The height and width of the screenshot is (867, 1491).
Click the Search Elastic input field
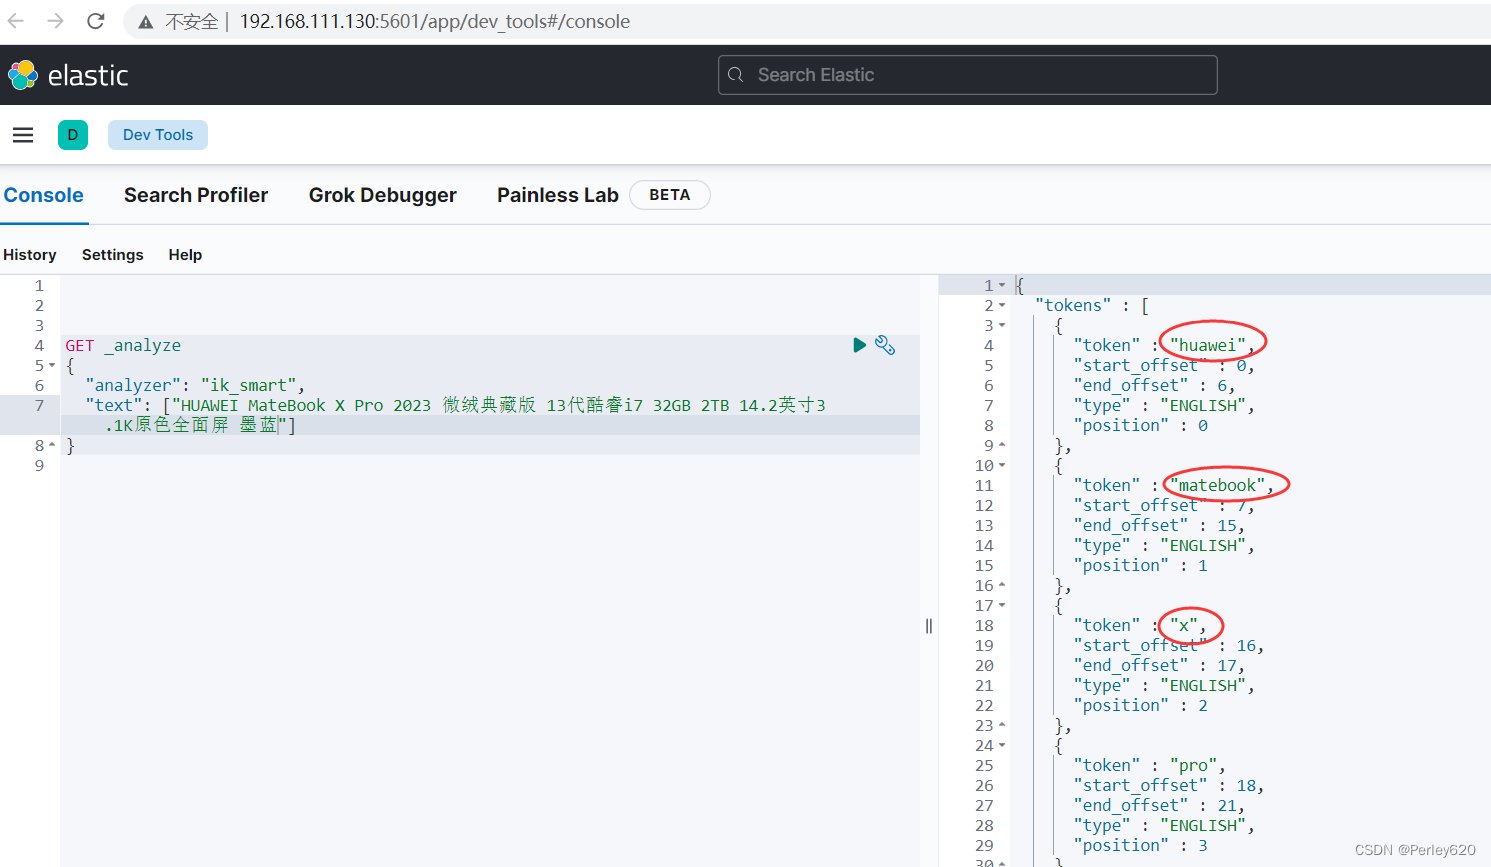967,75
